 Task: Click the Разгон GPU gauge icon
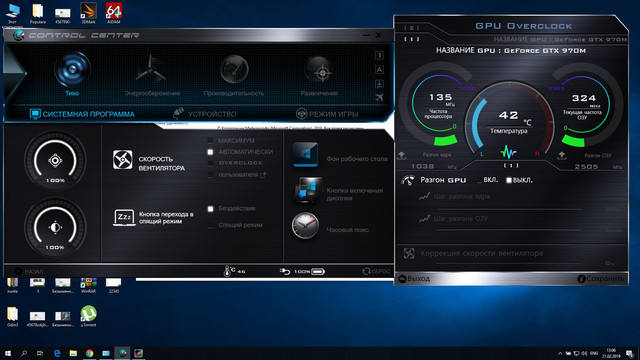click(408, 180)
